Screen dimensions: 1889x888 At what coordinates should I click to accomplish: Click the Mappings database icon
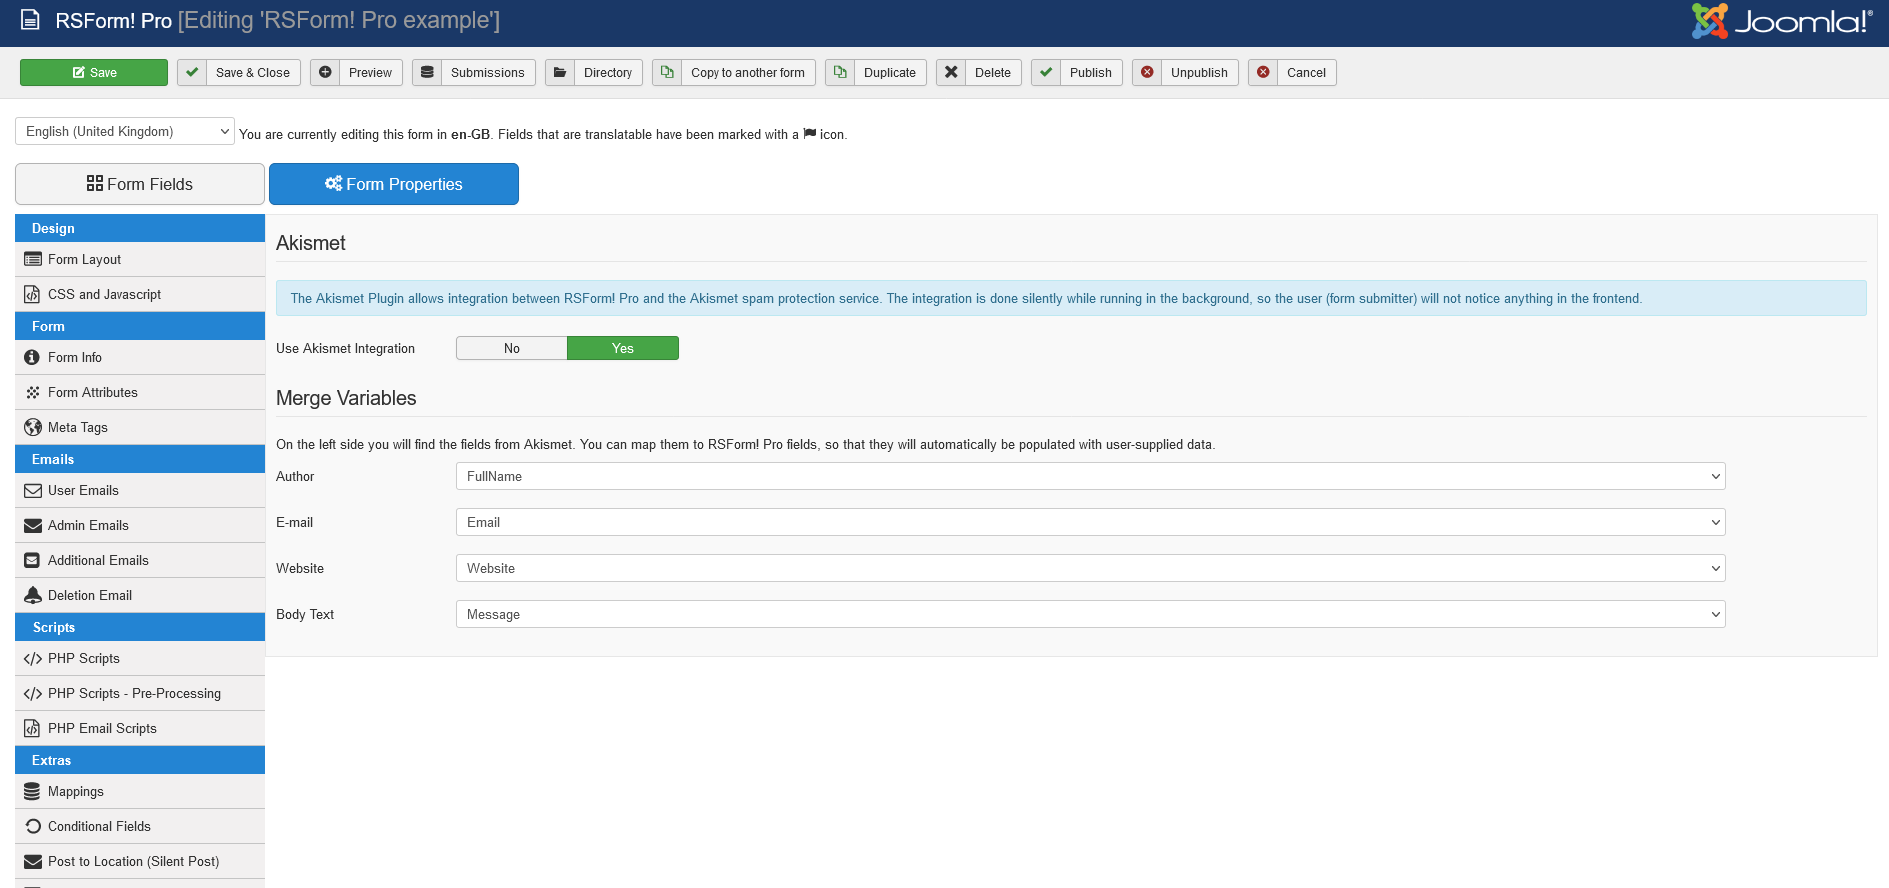click(32, 791)
